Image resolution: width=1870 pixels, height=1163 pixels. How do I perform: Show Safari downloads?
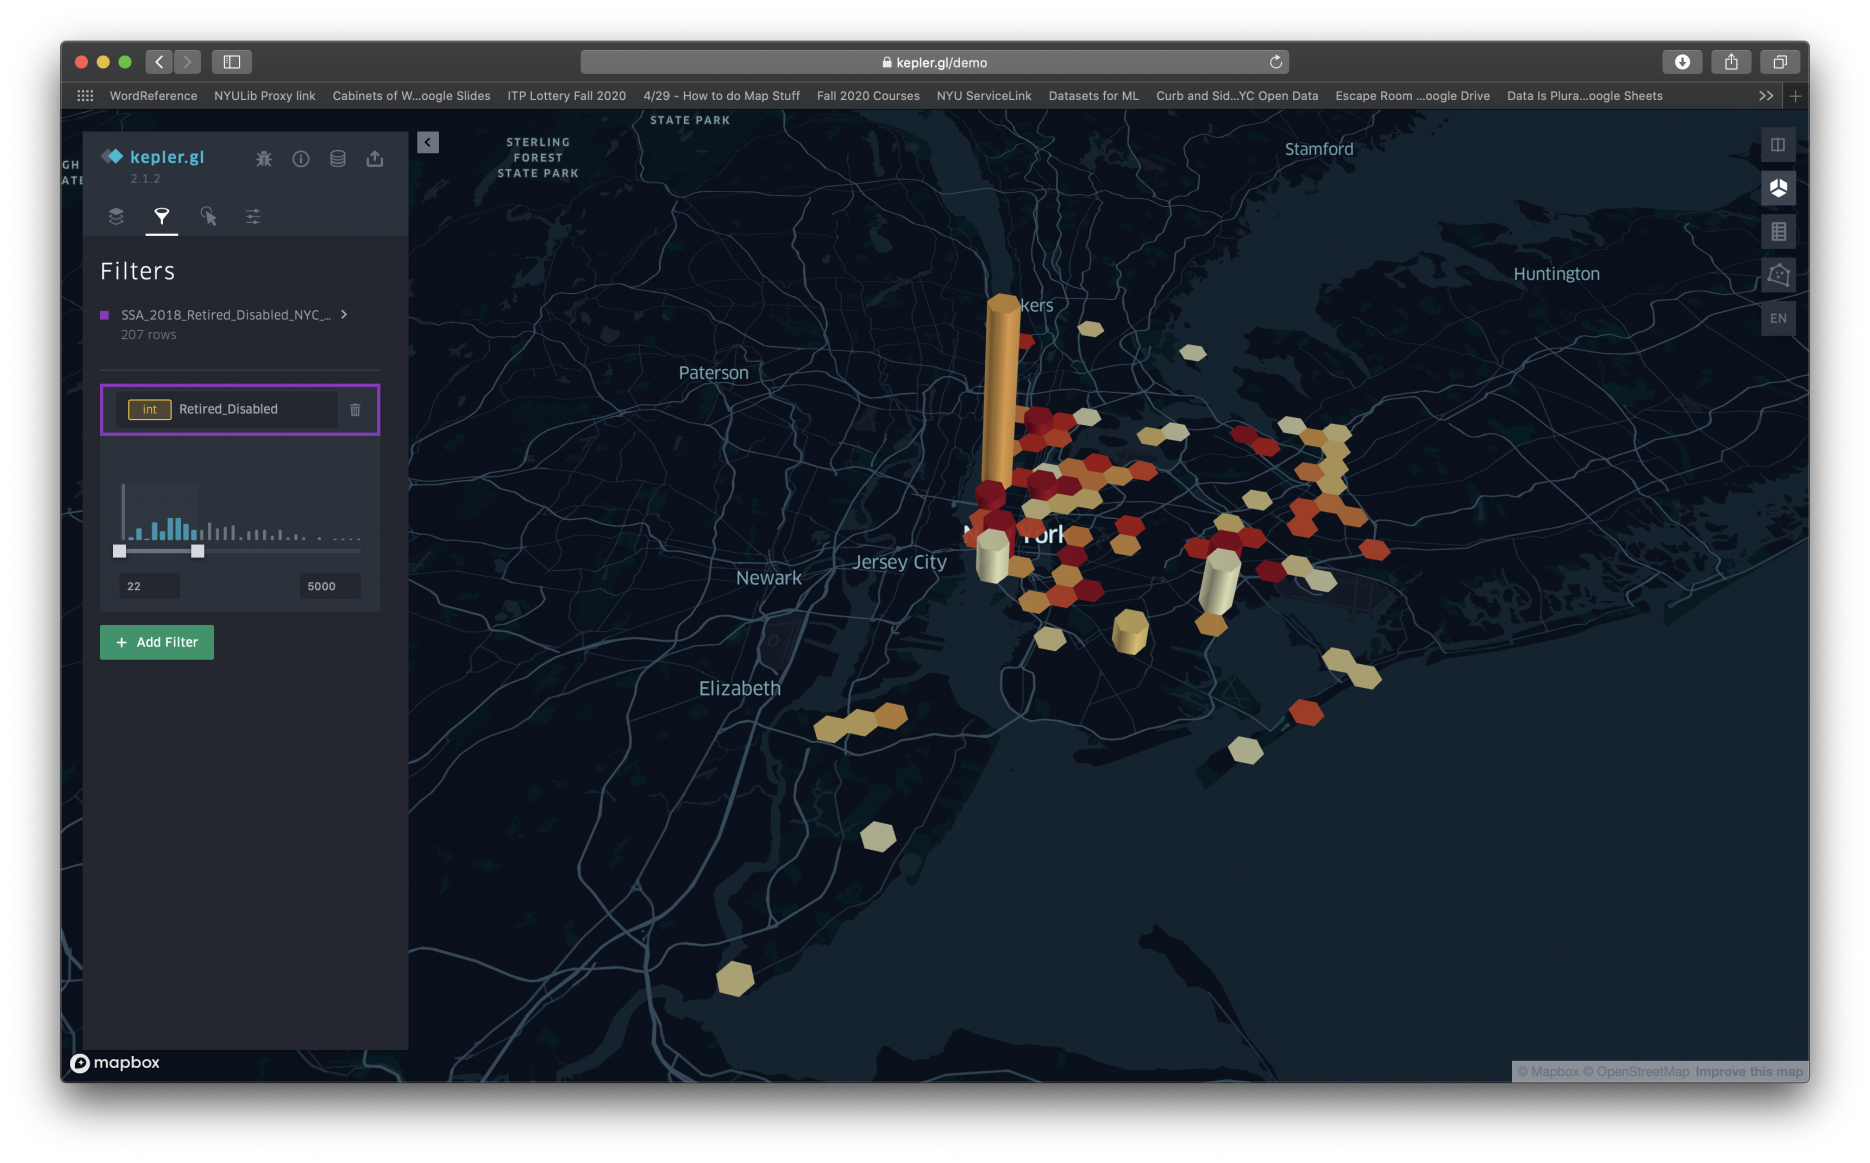1683,62
